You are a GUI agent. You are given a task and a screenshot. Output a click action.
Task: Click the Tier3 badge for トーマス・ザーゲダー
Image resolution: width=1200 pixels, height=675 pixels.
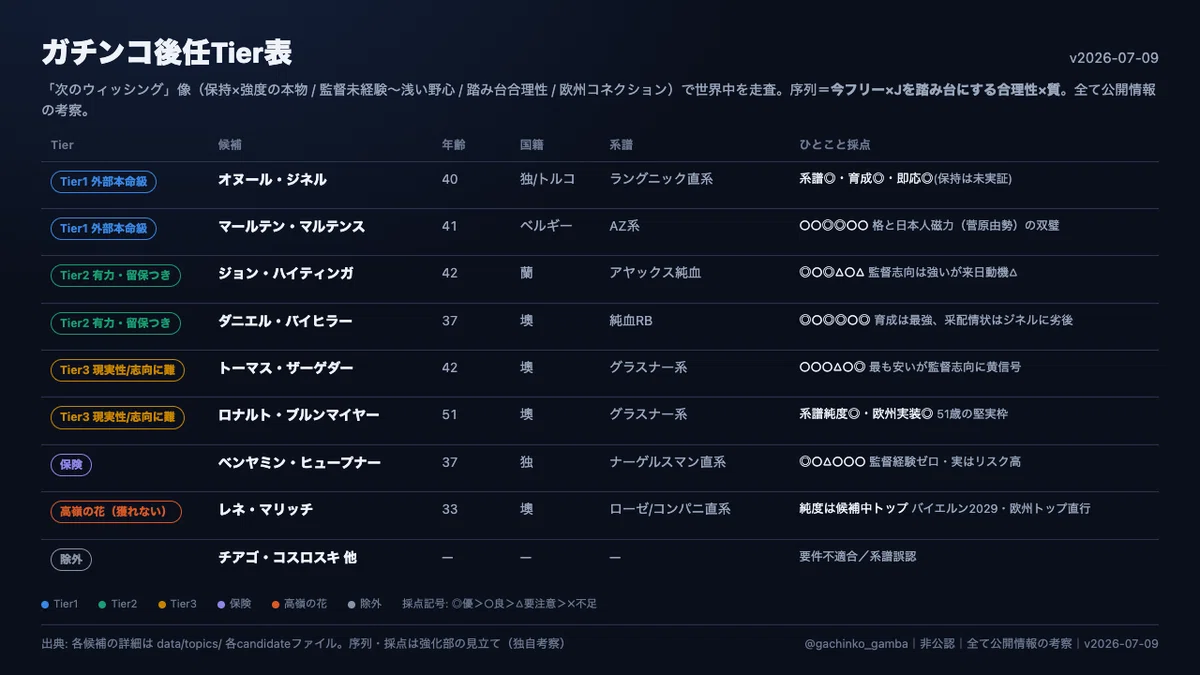pos(117,370)
